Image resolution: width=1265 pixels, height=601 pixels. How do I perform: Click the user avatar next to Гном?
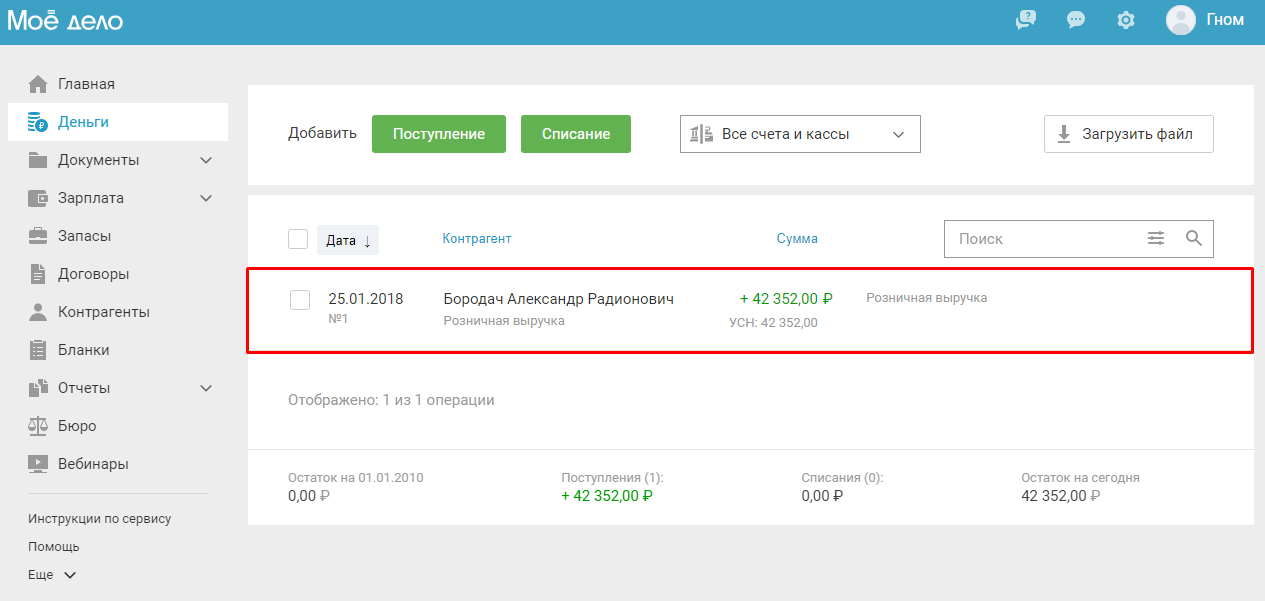[1181, 20]
